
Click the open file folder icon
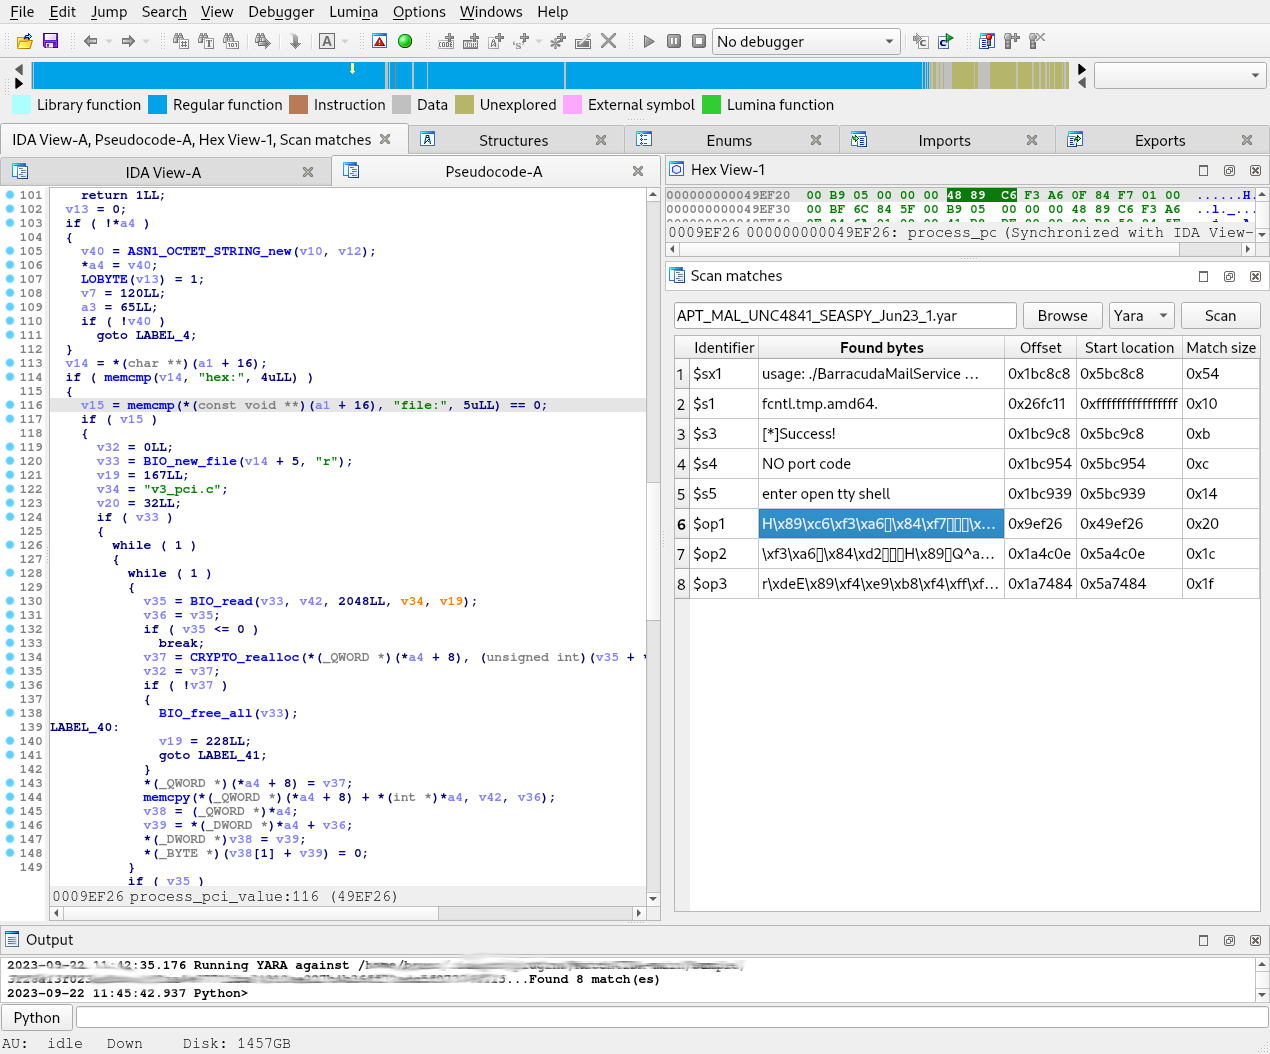click(x=25, y=41)
